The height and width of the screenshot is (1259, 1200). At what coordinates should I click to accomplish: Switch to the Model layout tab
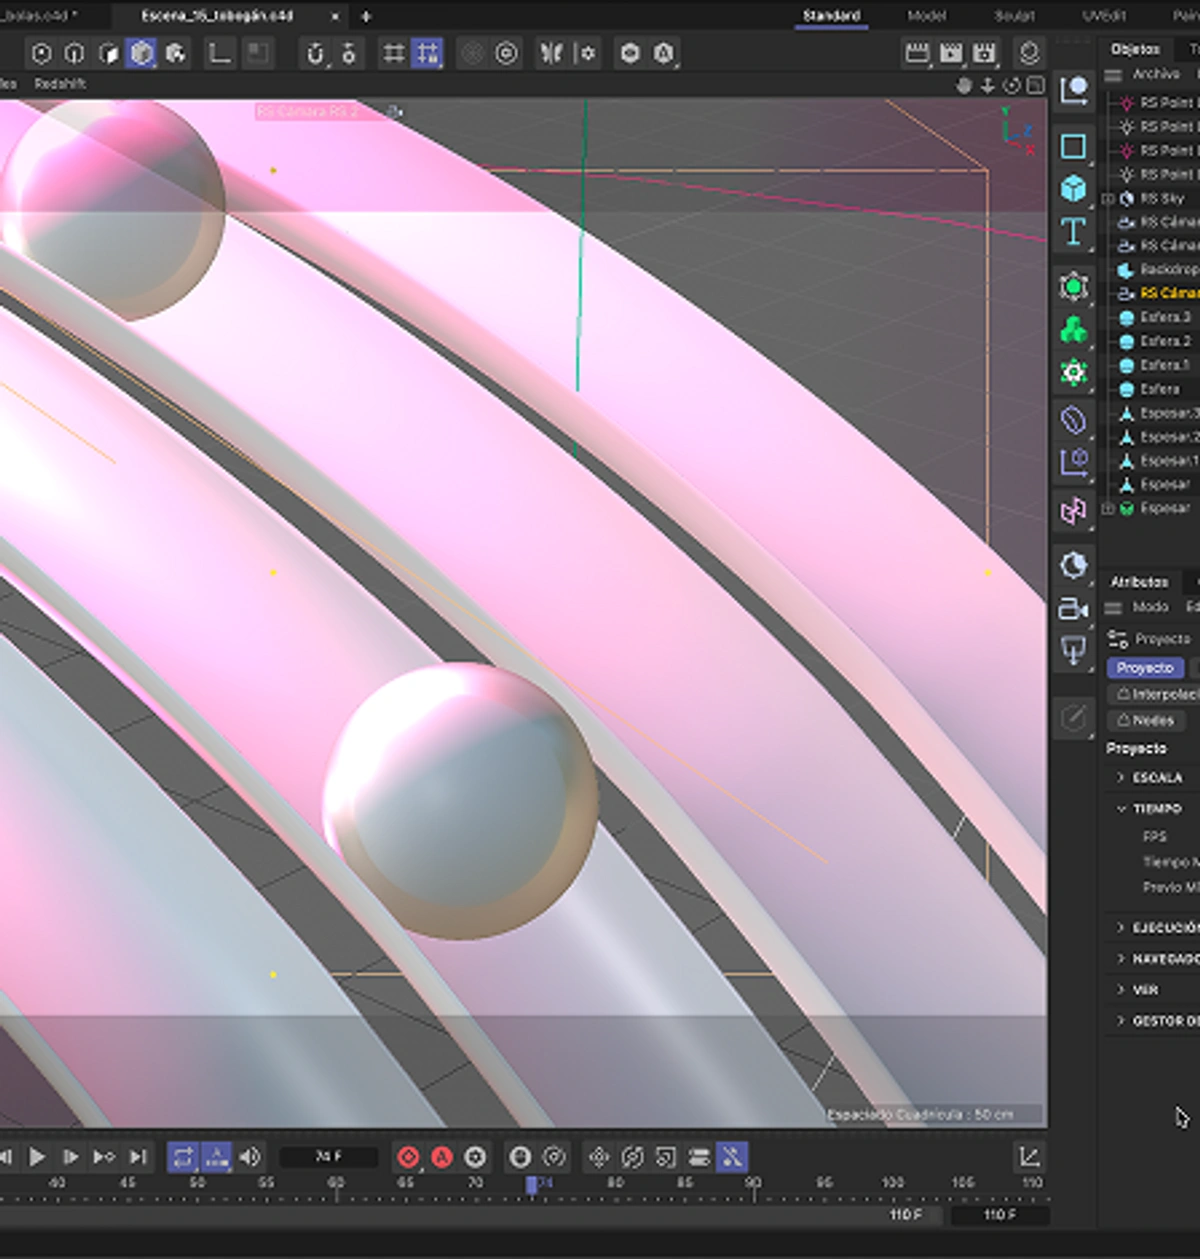tap(926, 16)
